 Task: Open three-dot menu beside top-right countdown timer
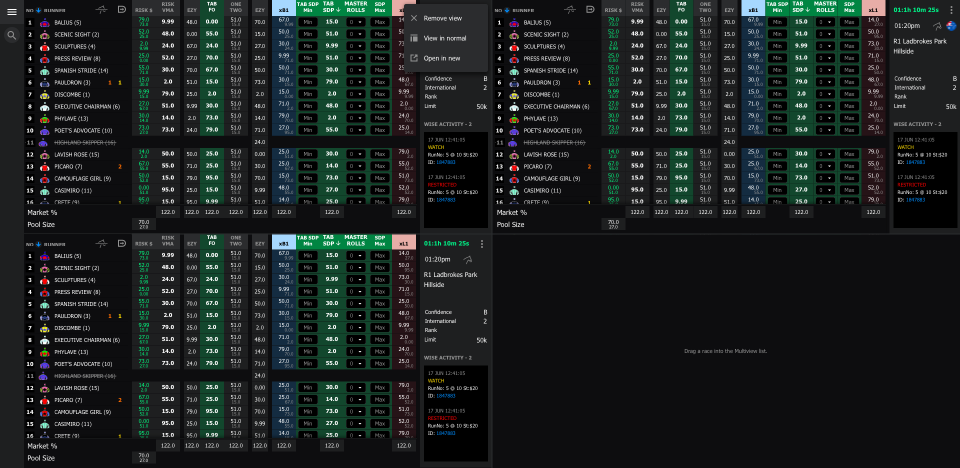949,8
